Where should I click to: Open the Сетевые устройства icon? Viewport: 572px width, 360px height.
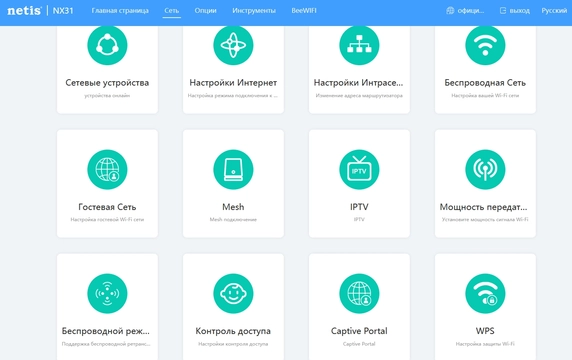(x=107, y=45)
